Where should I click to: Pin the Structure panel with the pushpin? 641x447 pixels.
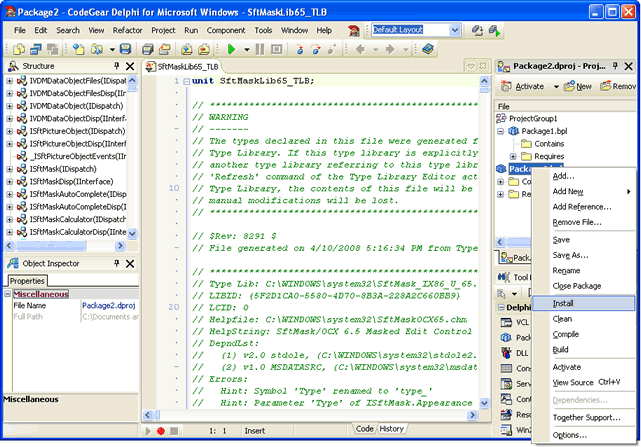(x=117, y=66)
